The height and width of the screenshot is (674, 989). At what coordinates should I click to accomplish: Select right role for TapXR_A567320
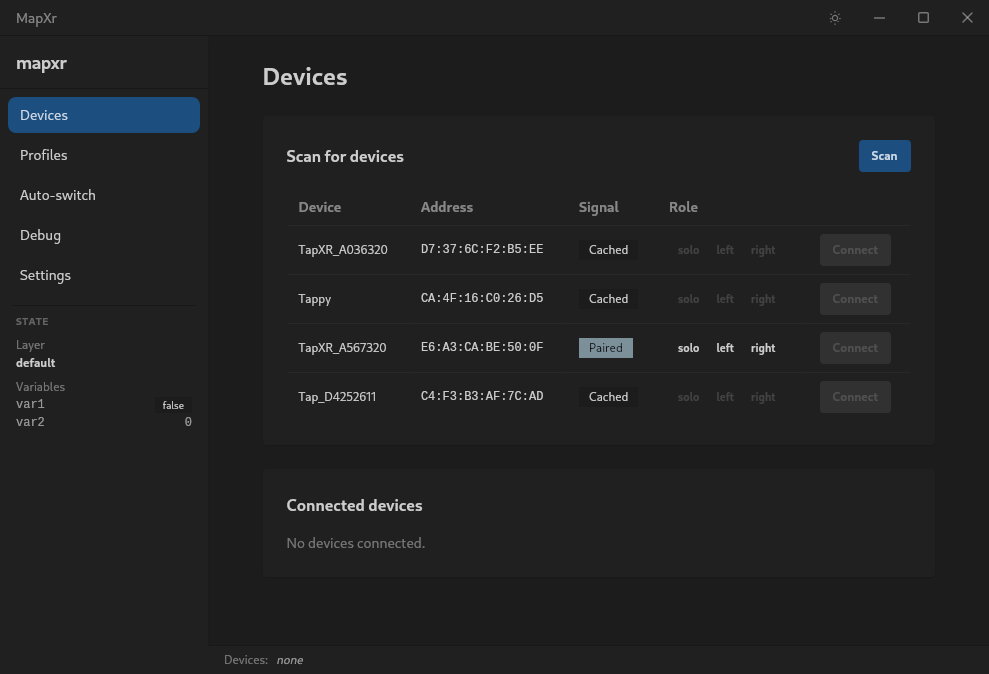(x=762, y=347)
